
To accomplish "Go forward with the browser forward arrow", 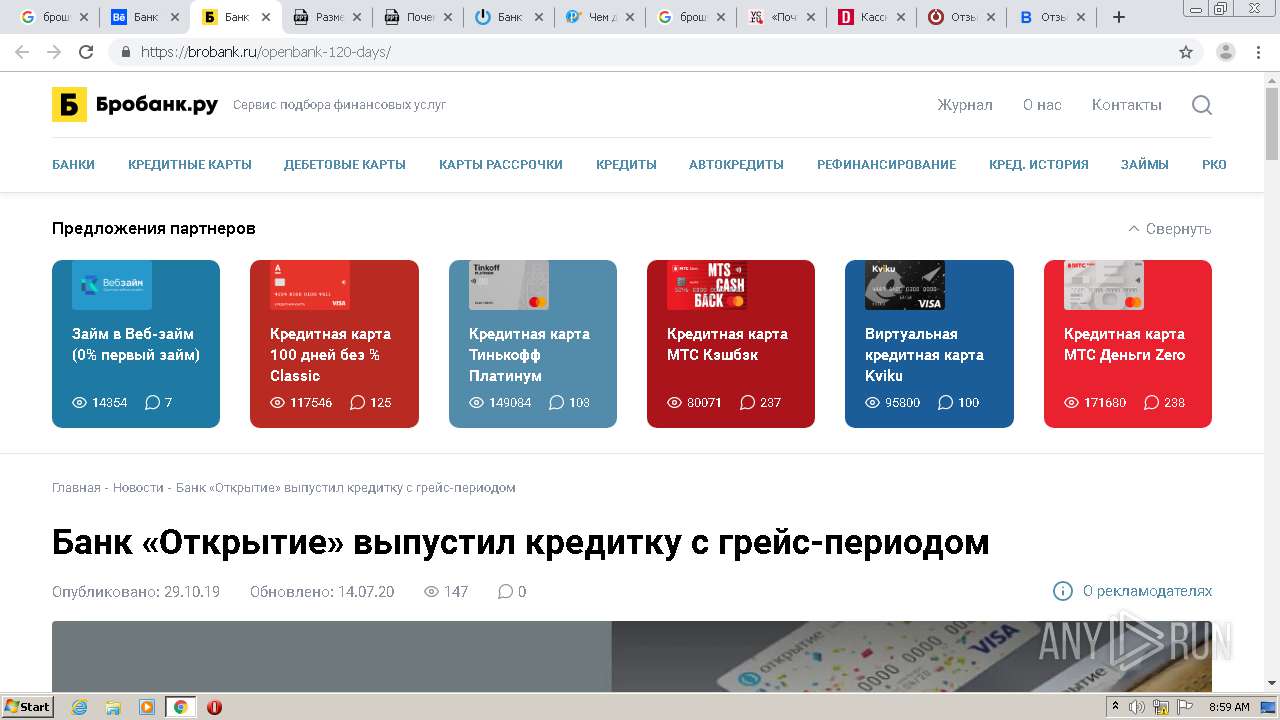I will 54,52.
